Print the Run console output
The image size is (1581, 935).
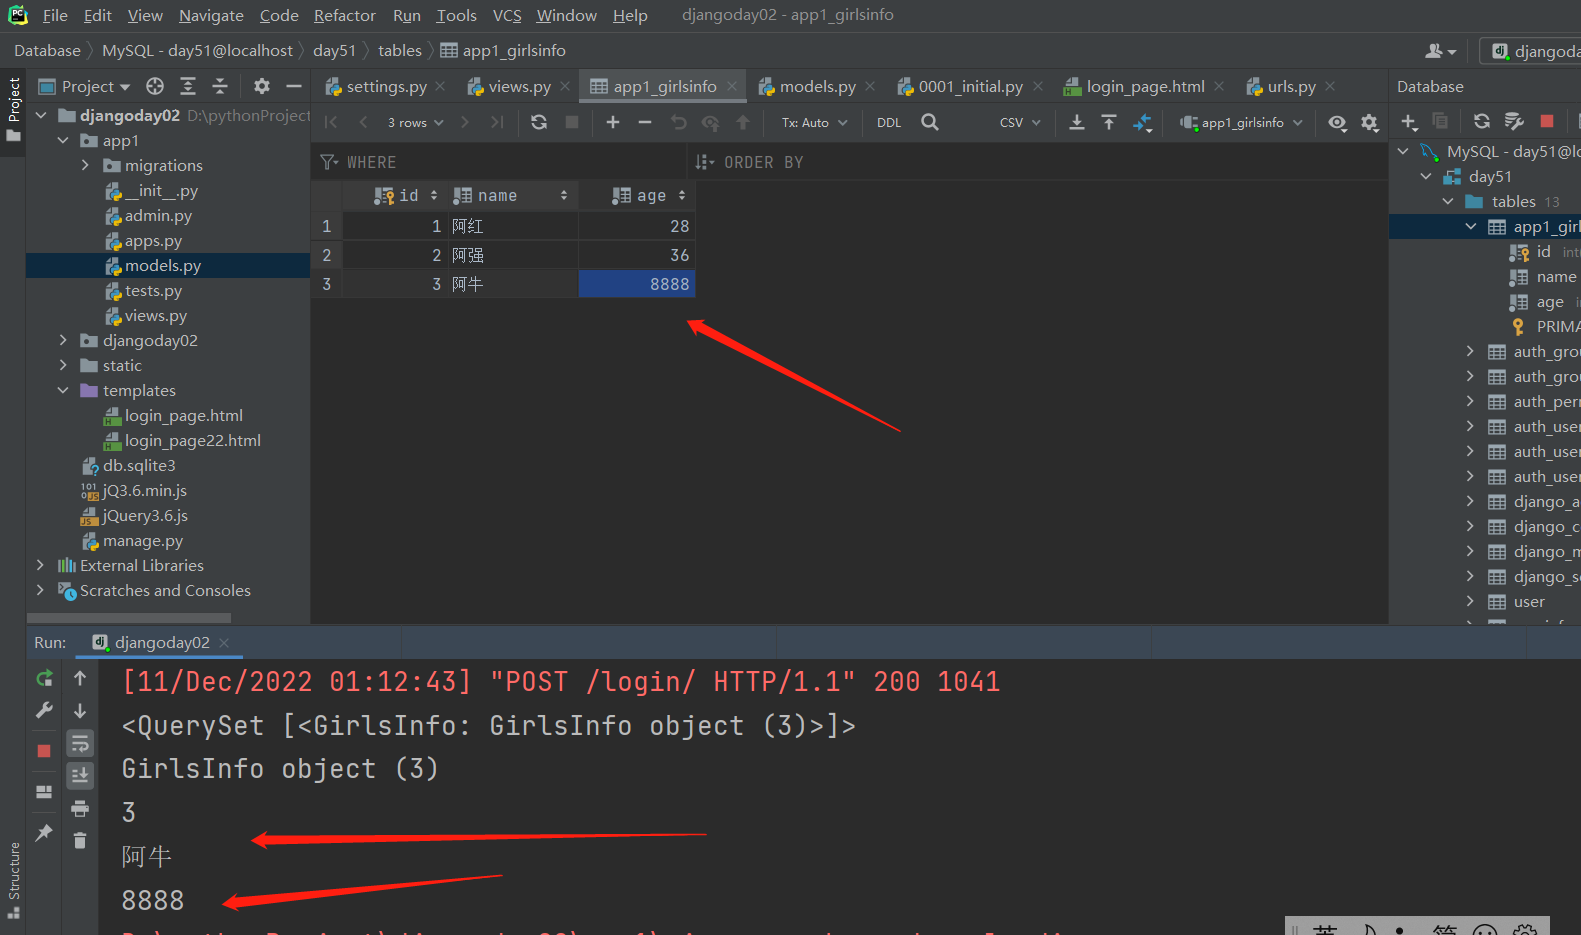(80, 808)
